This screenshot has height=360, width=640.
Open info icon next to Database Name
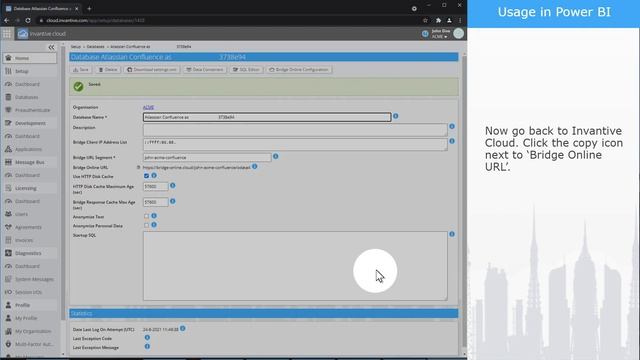(396, 116)
